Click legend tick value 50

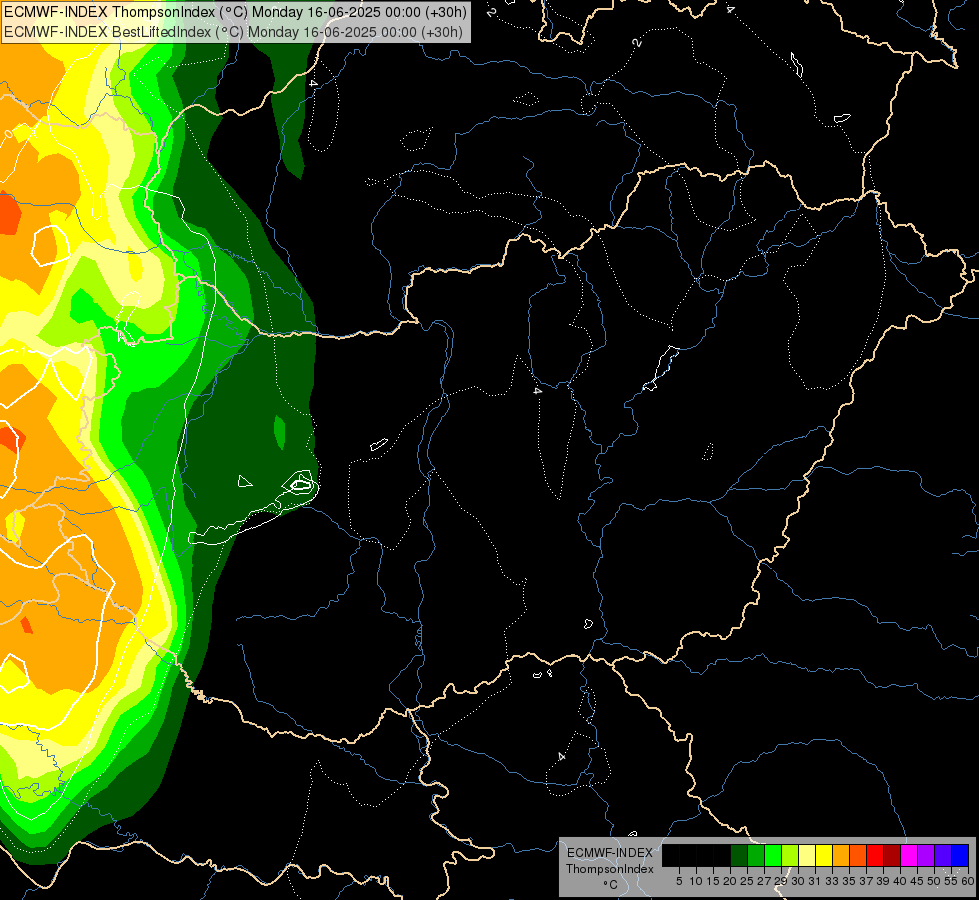click(x=934, y=881)
